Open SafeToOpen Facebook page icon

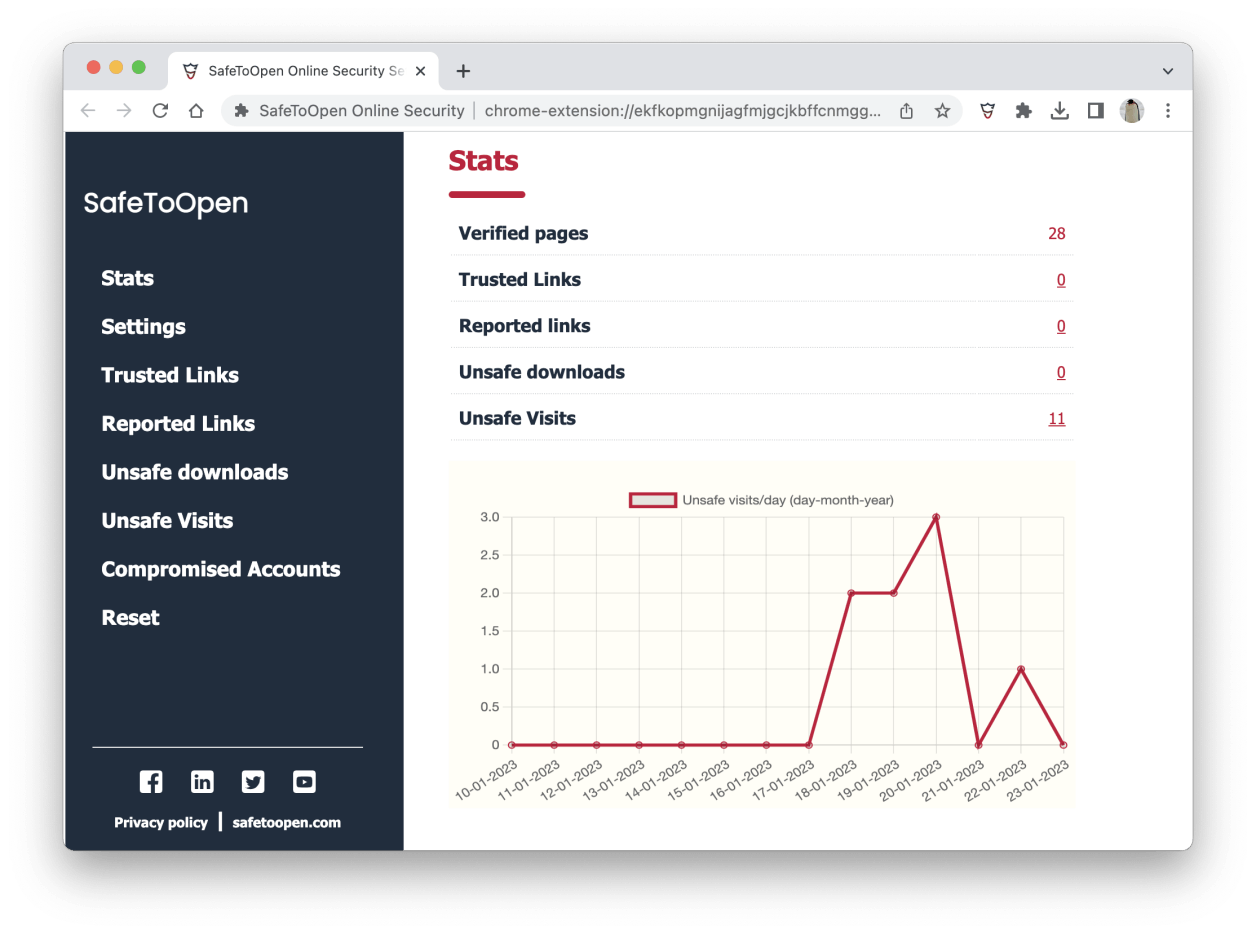pyautogui.click(x=151, y=782)
